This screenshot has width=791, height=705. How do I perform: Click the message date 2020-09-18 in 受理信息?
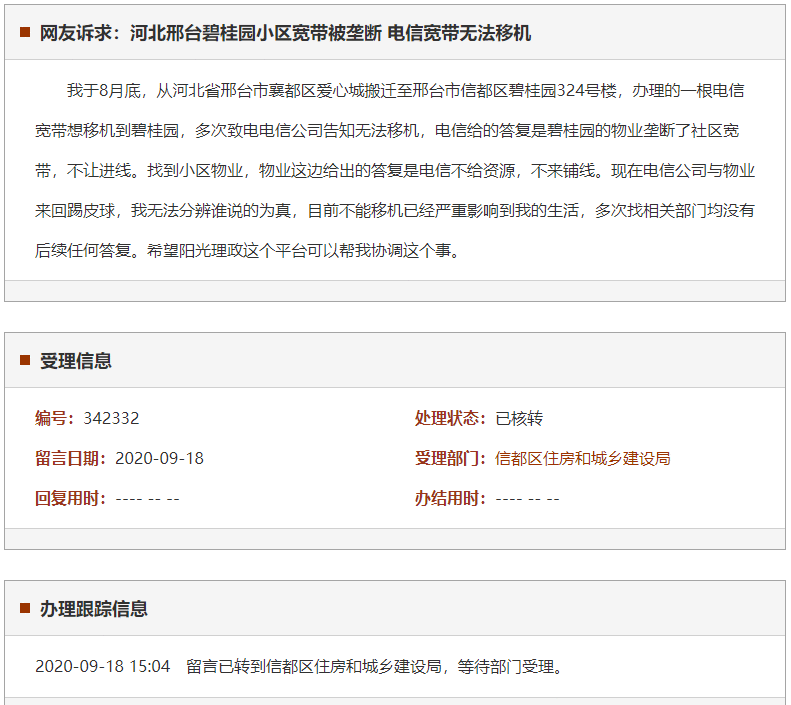(159, 458)
